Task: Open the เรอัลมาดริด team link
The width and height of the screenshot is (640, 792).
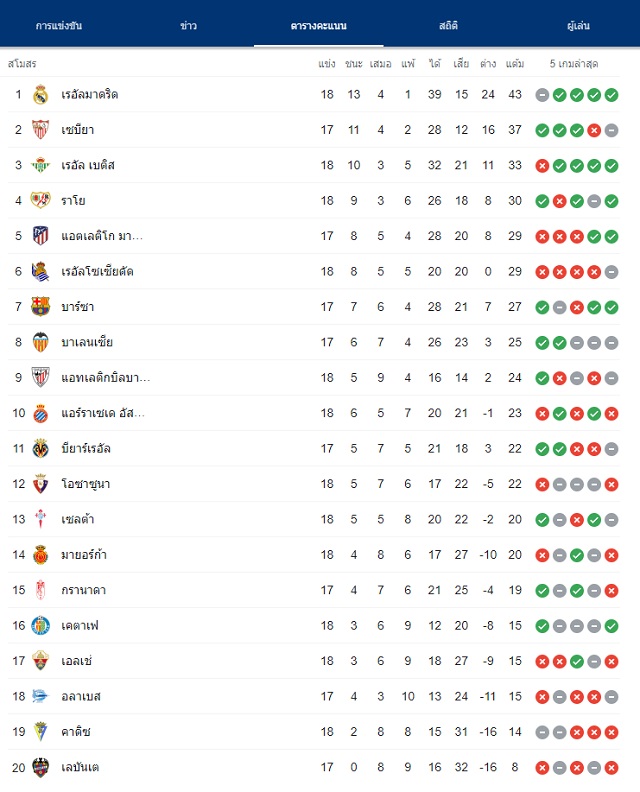Action: click(89, 94)
